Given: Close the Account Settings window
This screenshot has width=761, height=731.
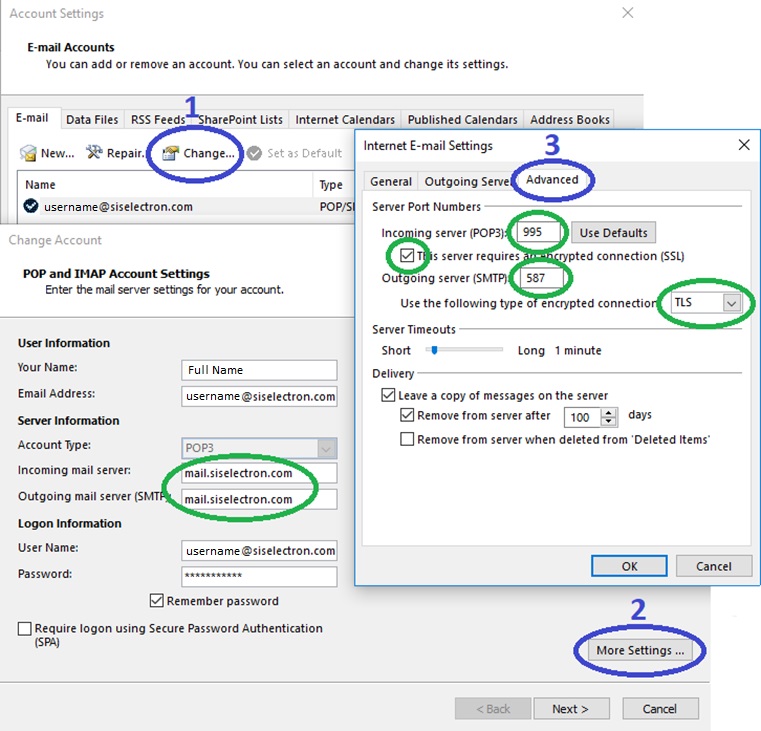Looking at the screenshot, I should (628, 13).
